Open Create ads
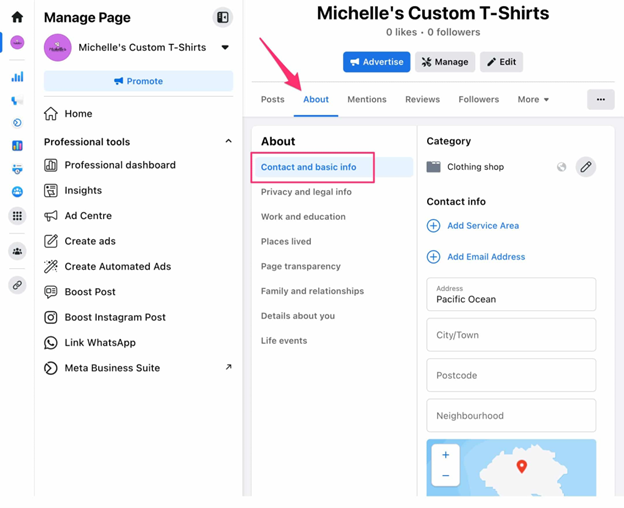 pyautogui.click(x=138, y=241)
